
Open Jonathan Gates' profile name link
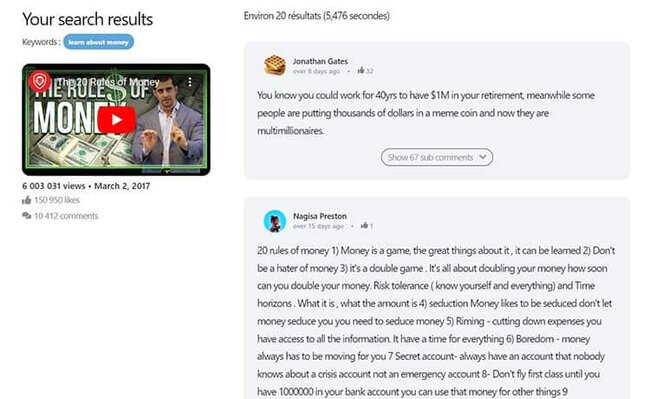coord(320,61)
